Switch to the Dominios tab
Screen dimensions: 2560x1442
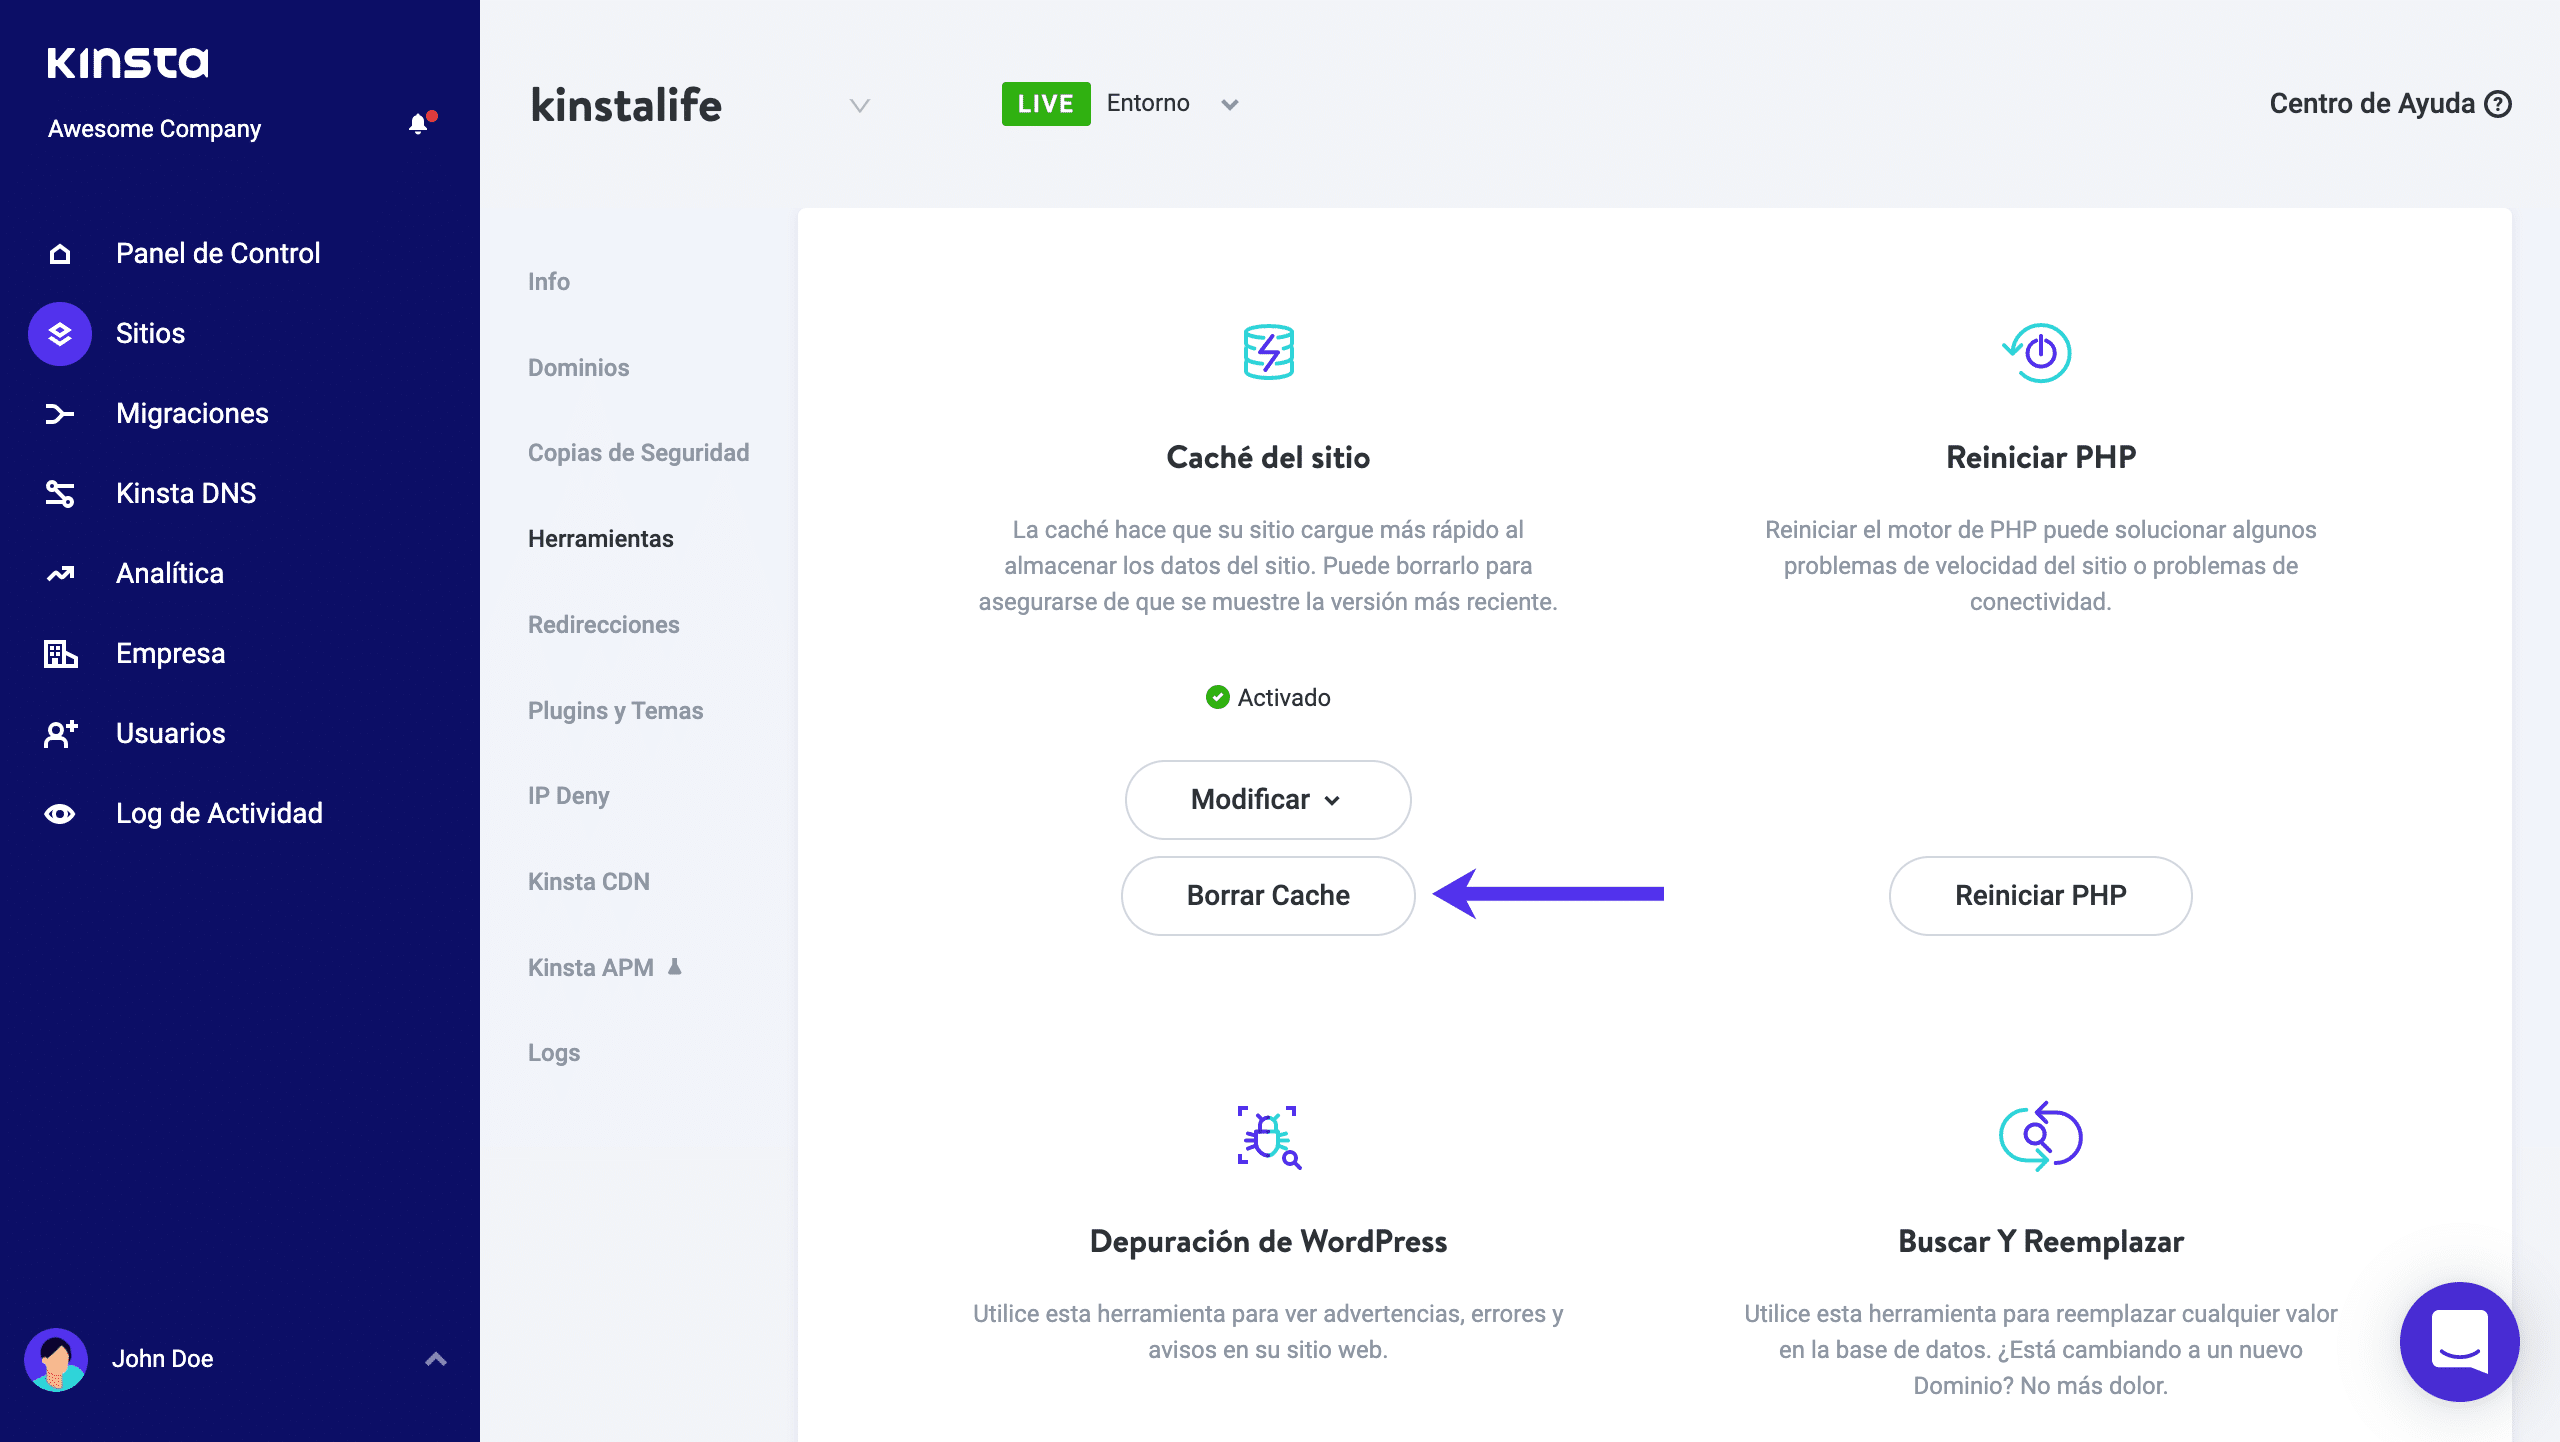(x=579, y=368)
